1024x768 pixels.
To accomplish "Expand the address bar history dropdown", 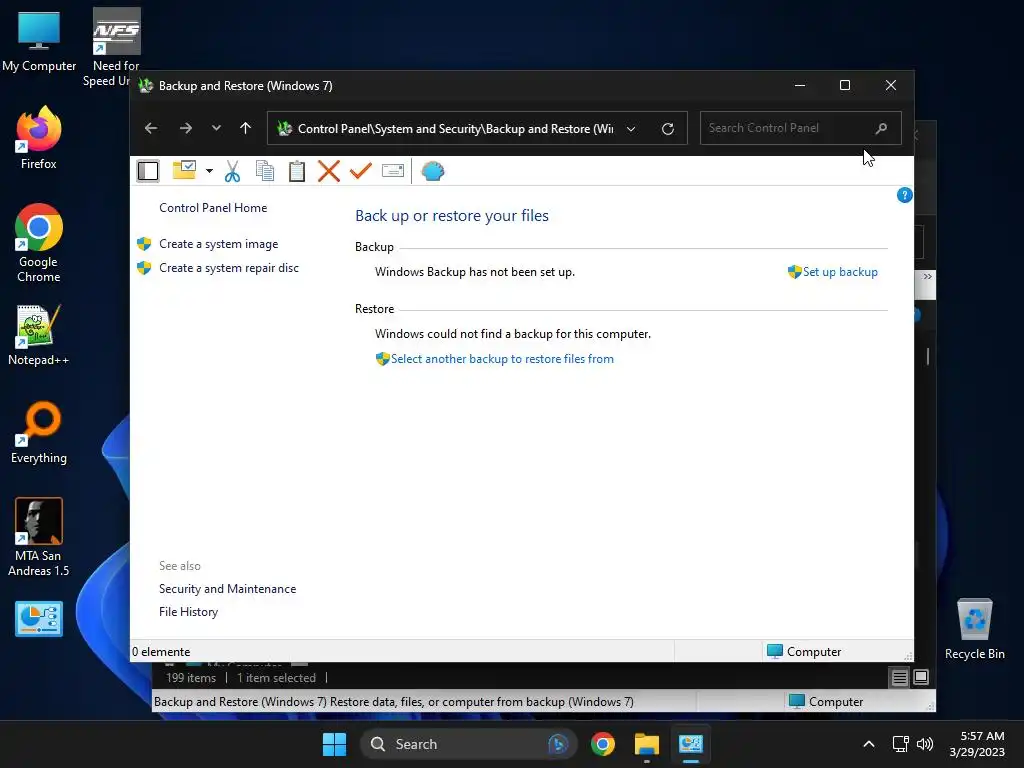I will [631, 129].
